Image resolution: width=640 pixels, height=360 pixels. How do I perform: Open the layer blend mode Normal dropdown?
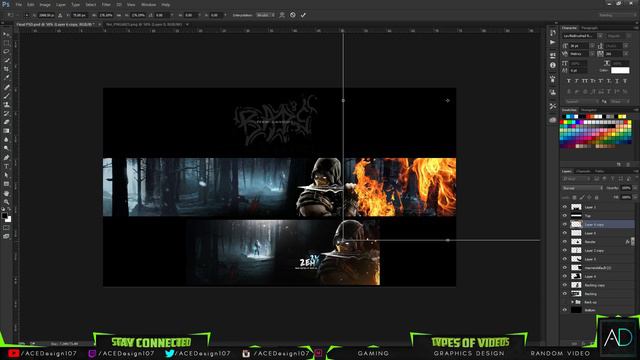[582, 188]
